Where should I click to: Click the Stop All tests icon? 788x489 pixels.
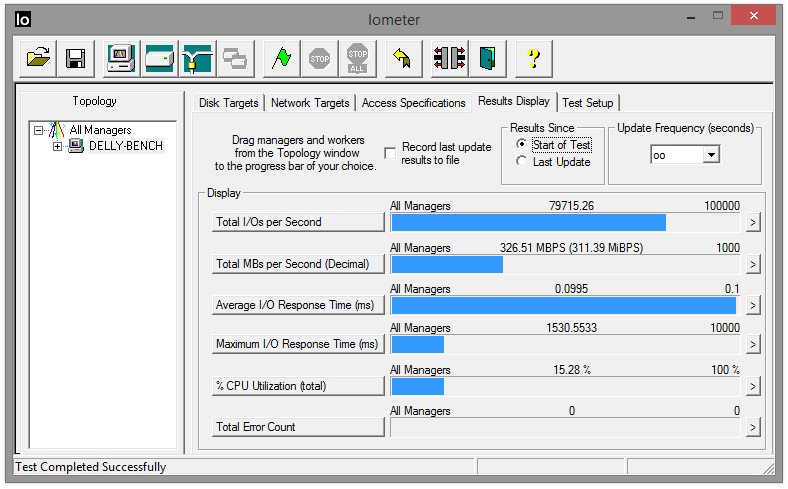point(357,59)
